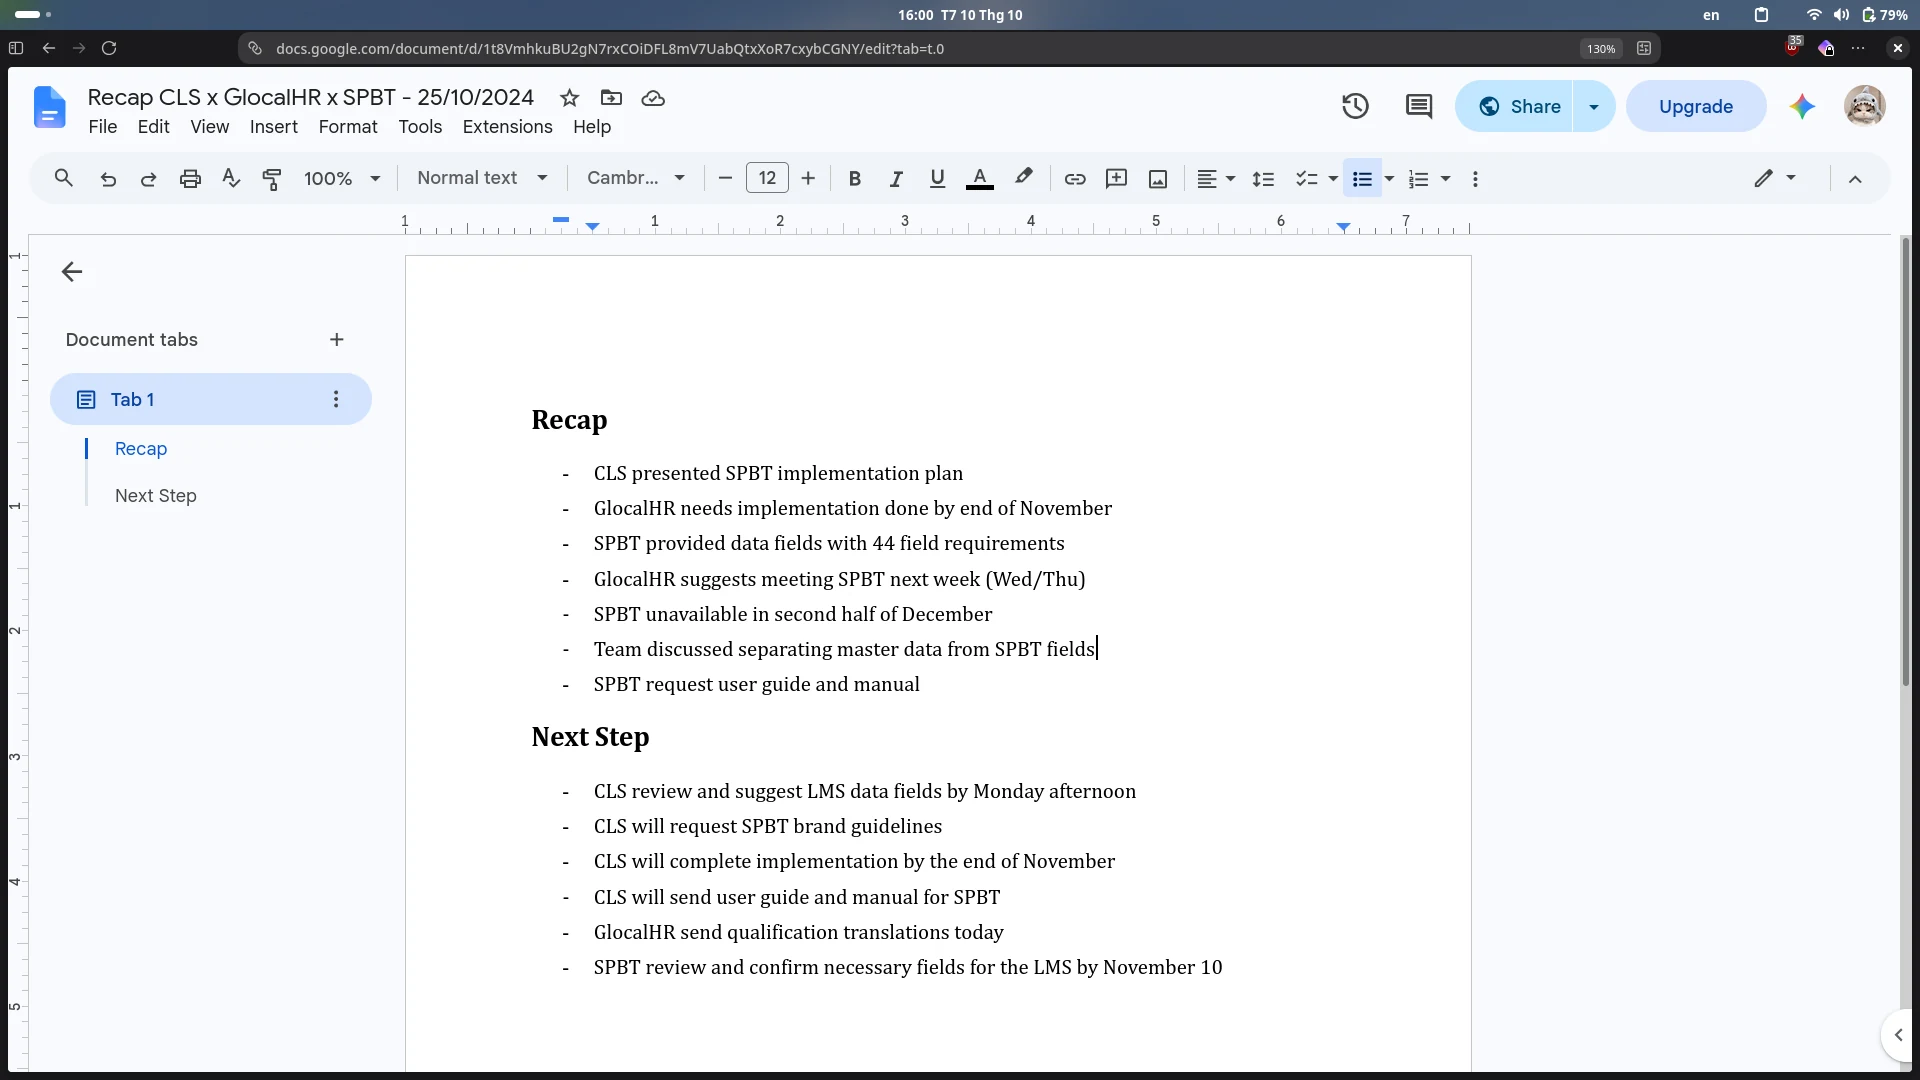The height and width of the screenshot is (1080, 1920).
Task: Open the zoom level dropdown
Action: (x=341, y=179)
